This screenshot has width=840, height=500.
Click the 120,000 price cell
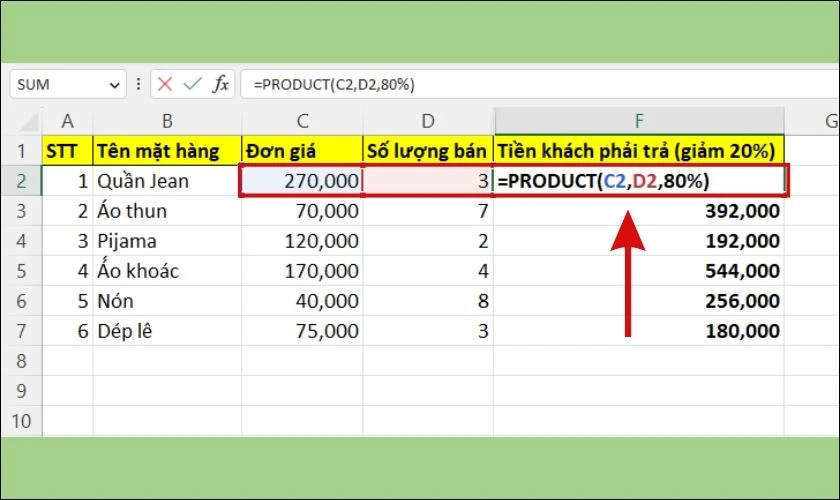[302, 241]
